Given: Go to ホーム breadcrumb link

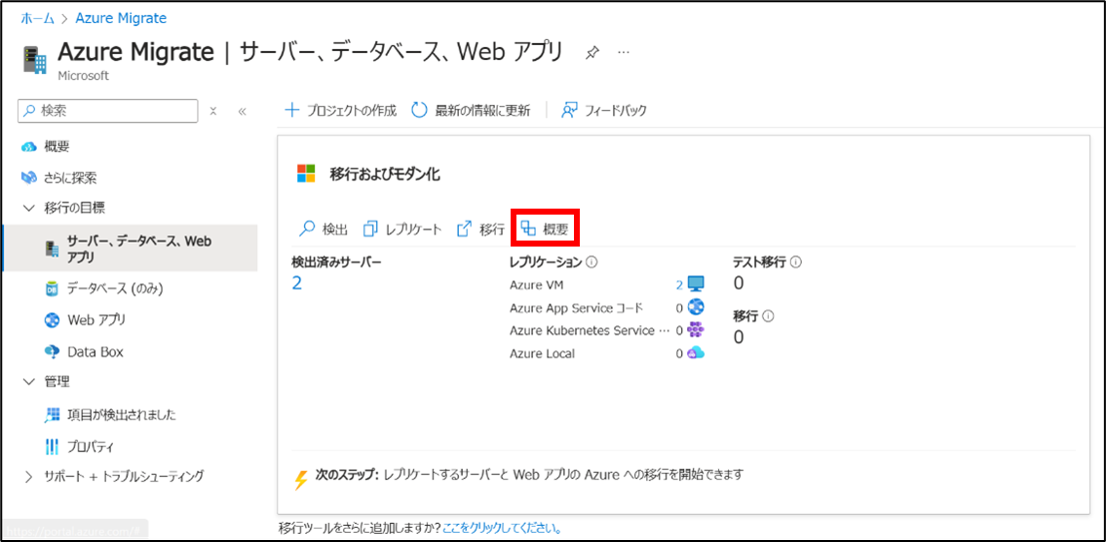Looking at the screenshot, I should click(36, 18).
